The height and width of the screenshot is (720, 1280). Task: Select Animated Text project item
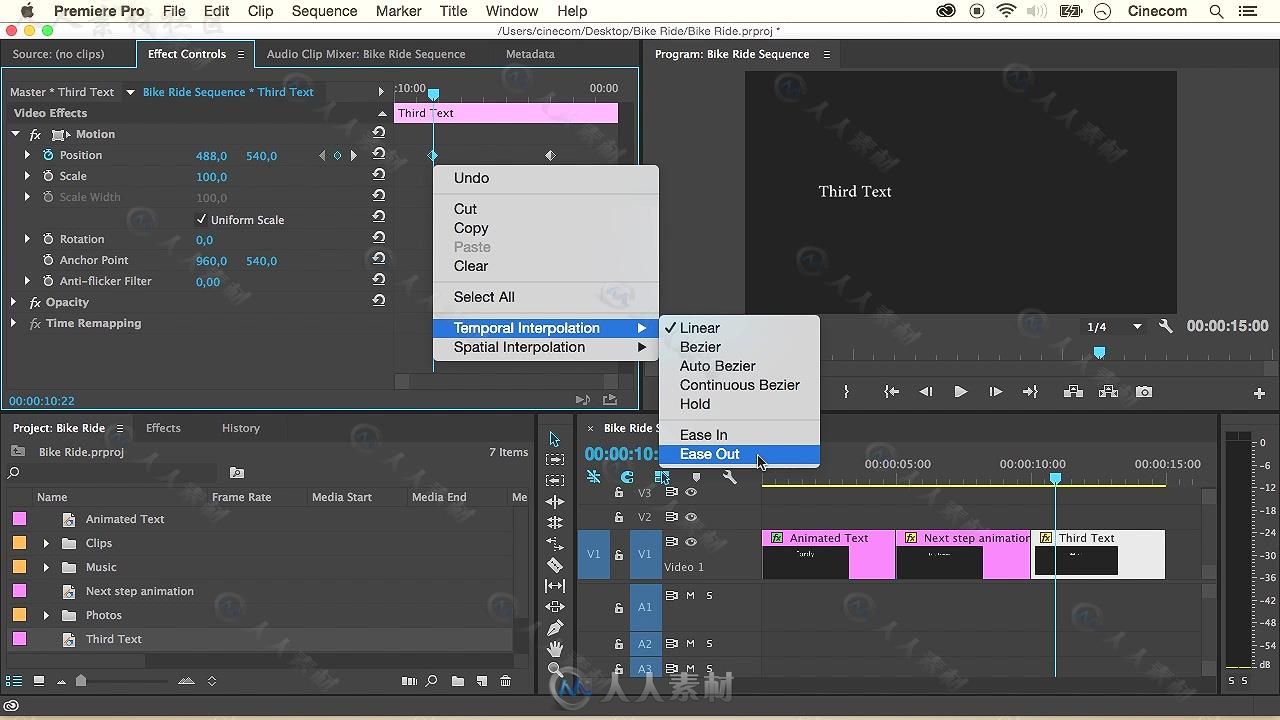(x=125, y=519)
